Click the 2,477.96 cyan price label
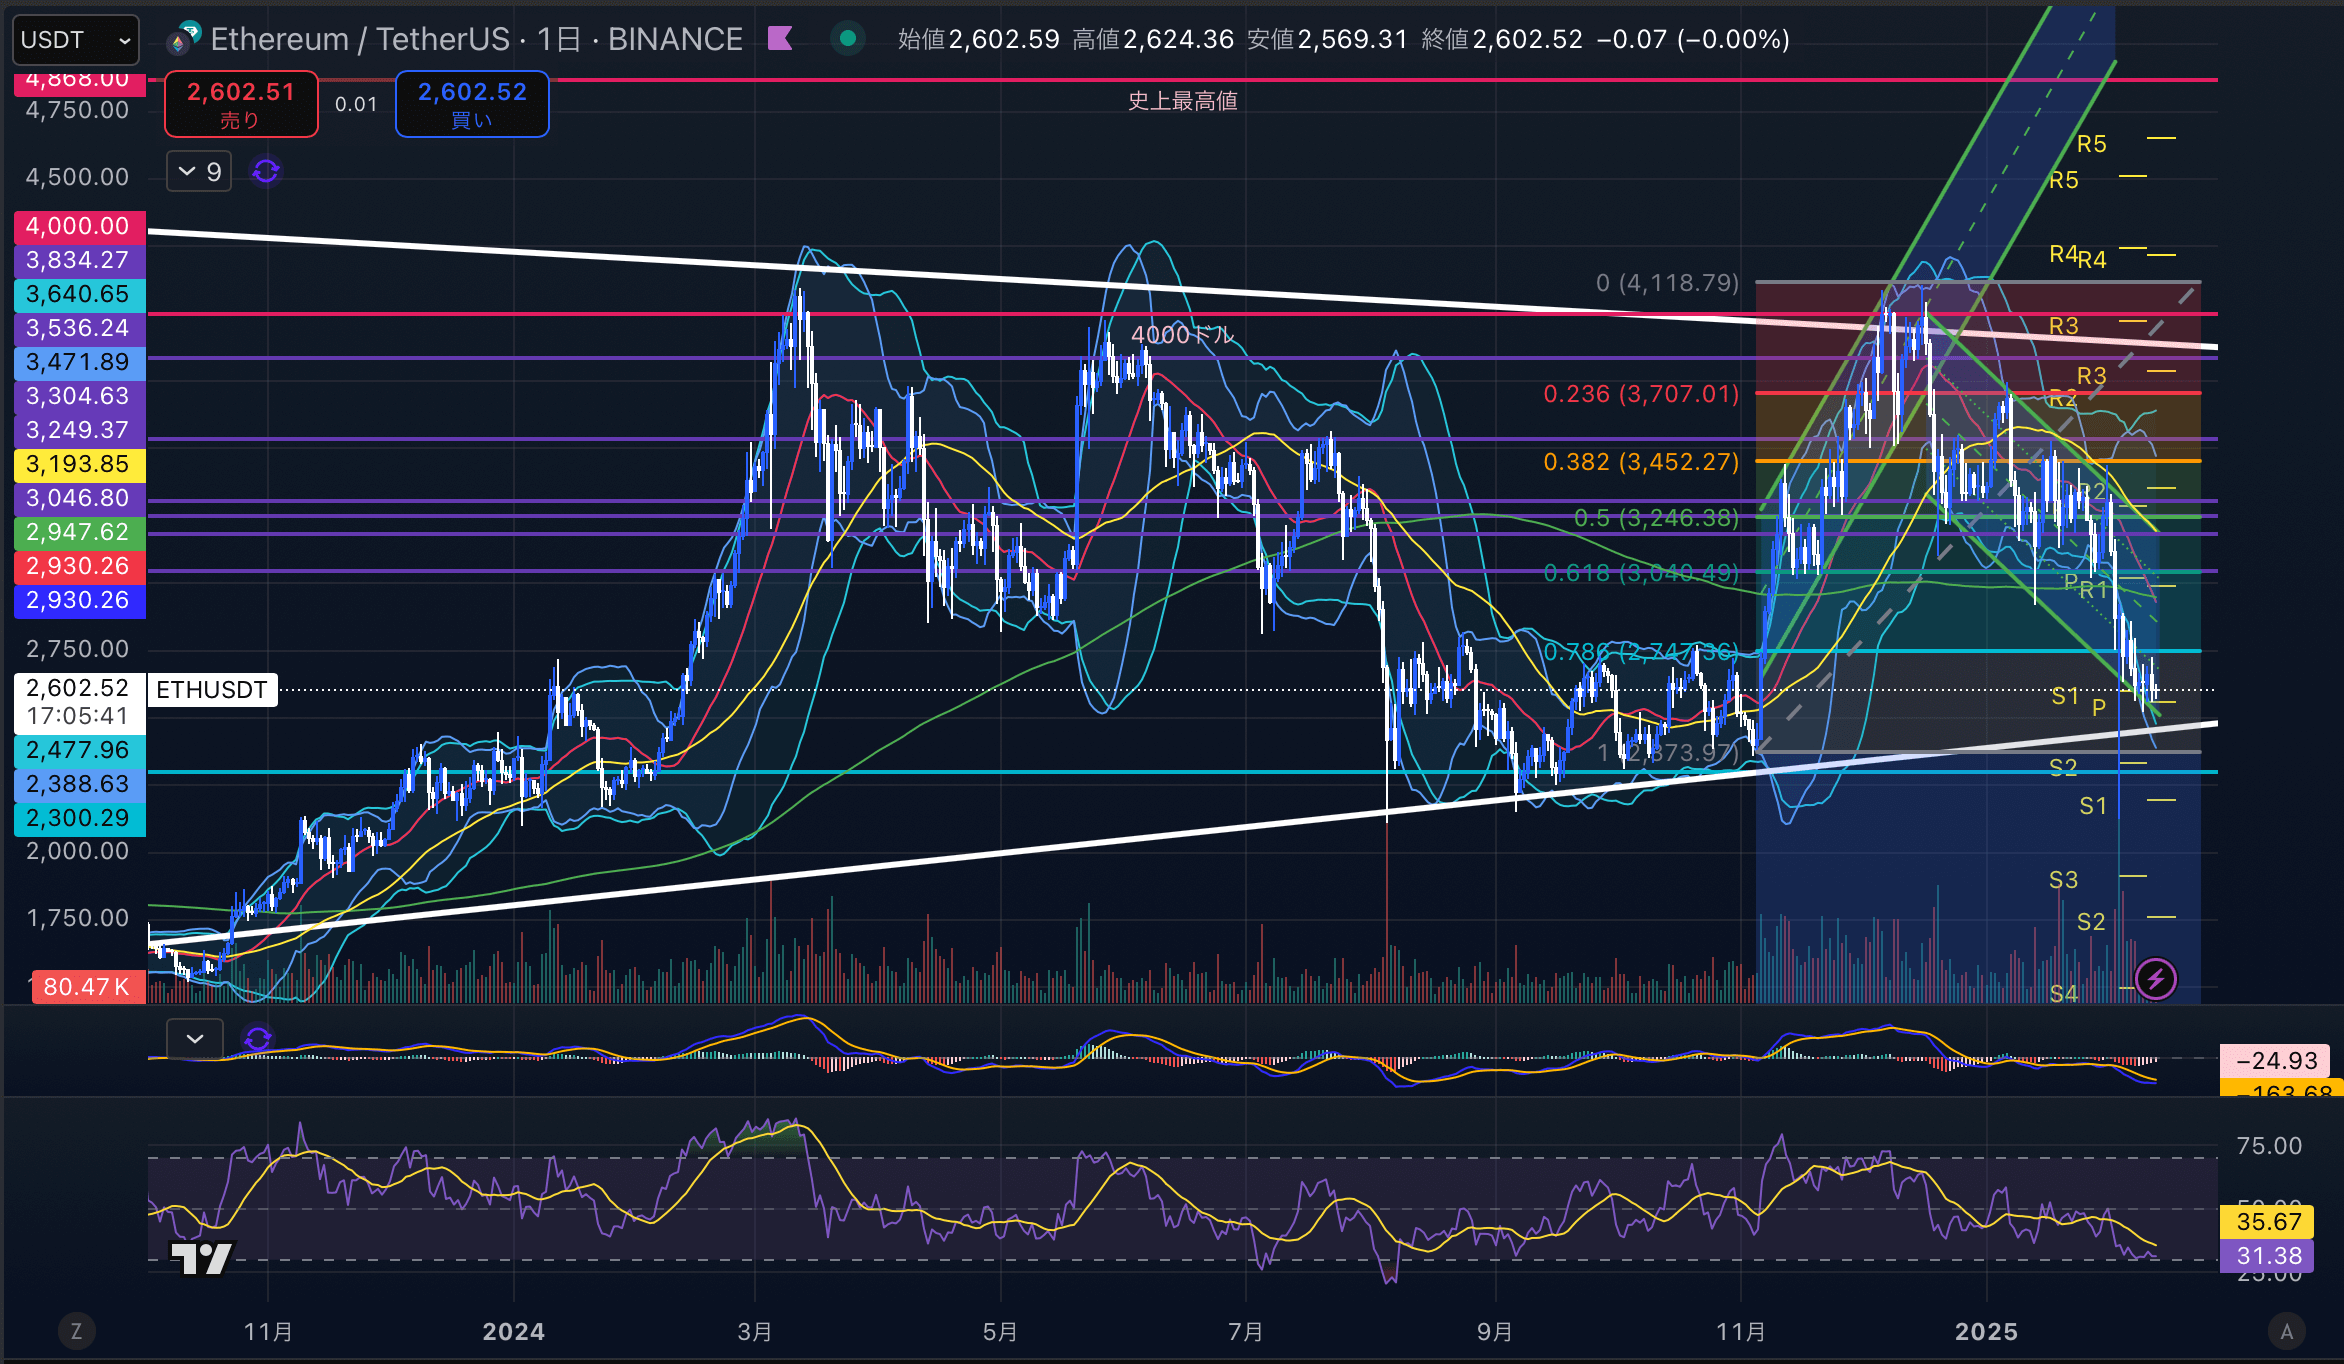The image size is (2344, 1364). point(79,750)
